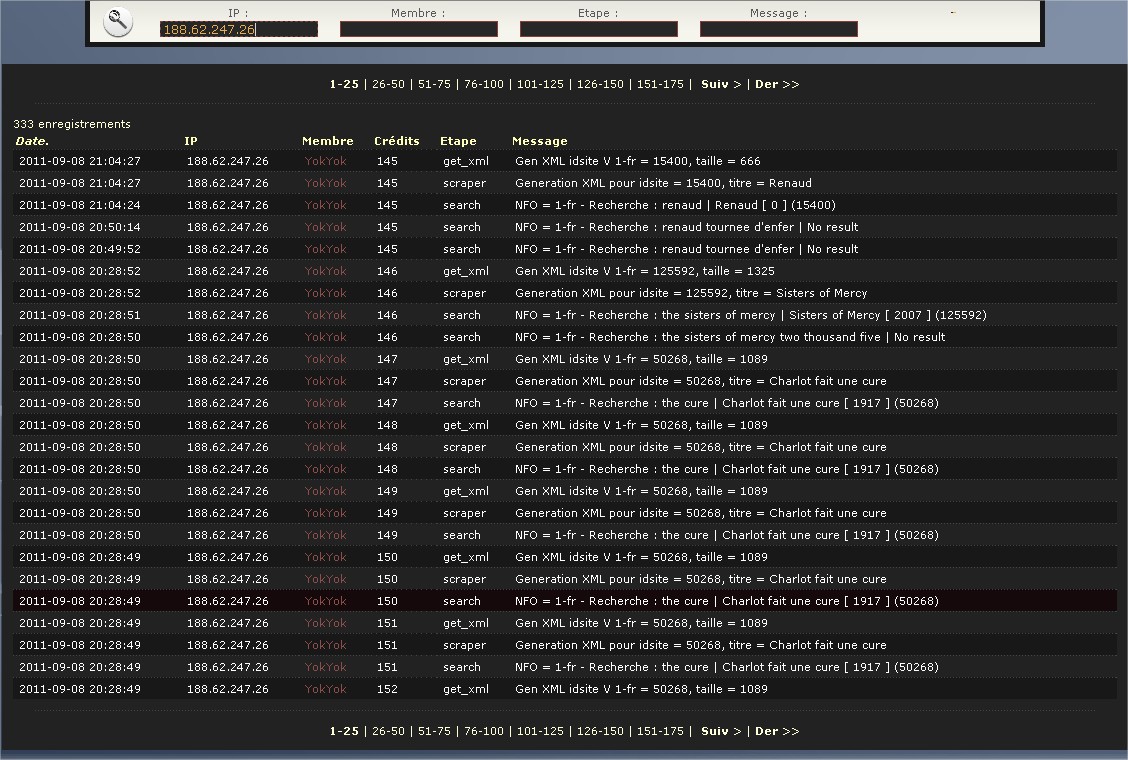Click 'Suiv >' next link above the table

tap(721, 84)
